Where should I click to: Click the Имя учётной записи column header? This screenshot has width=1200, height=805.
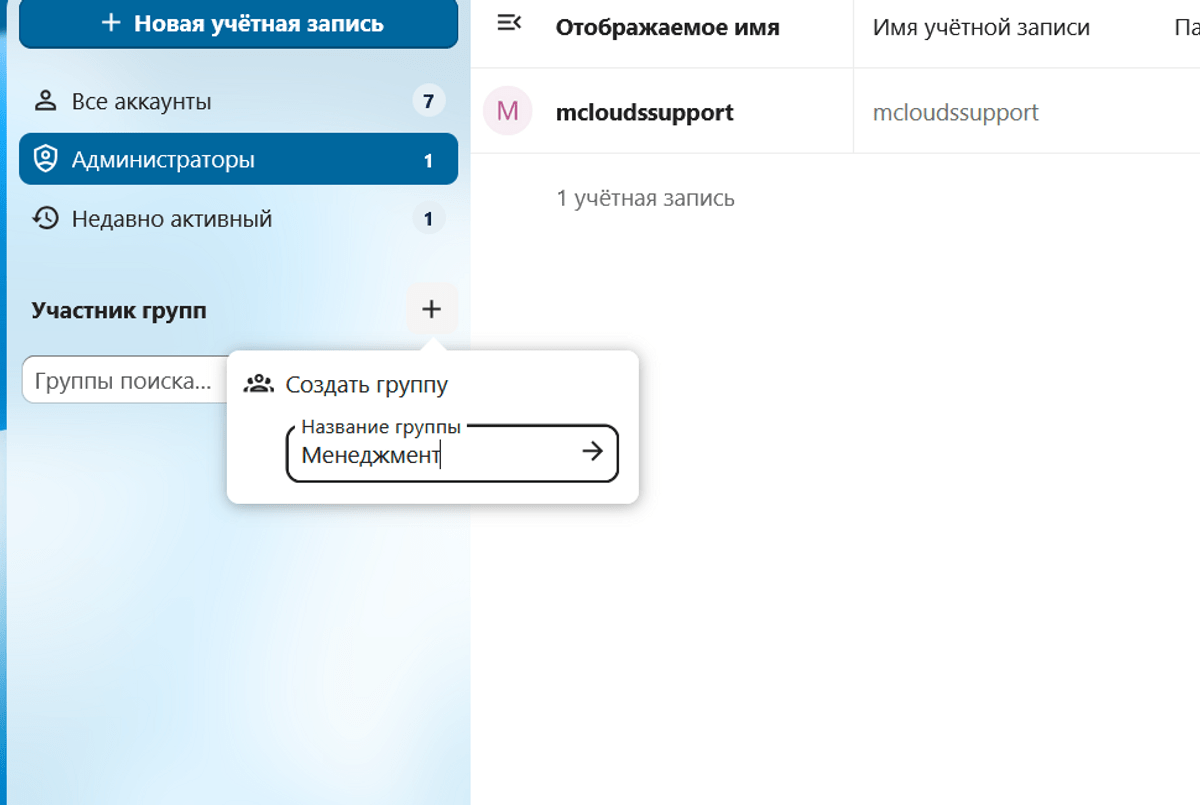(981, 27)
